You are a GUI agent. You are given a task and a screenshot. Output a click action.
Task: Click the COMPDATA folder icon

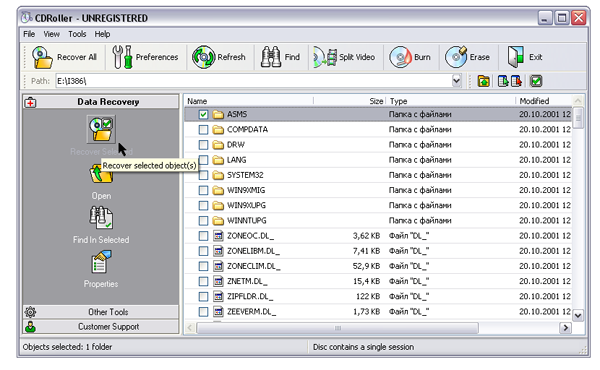pyautogui.click(x=218, y=130)
